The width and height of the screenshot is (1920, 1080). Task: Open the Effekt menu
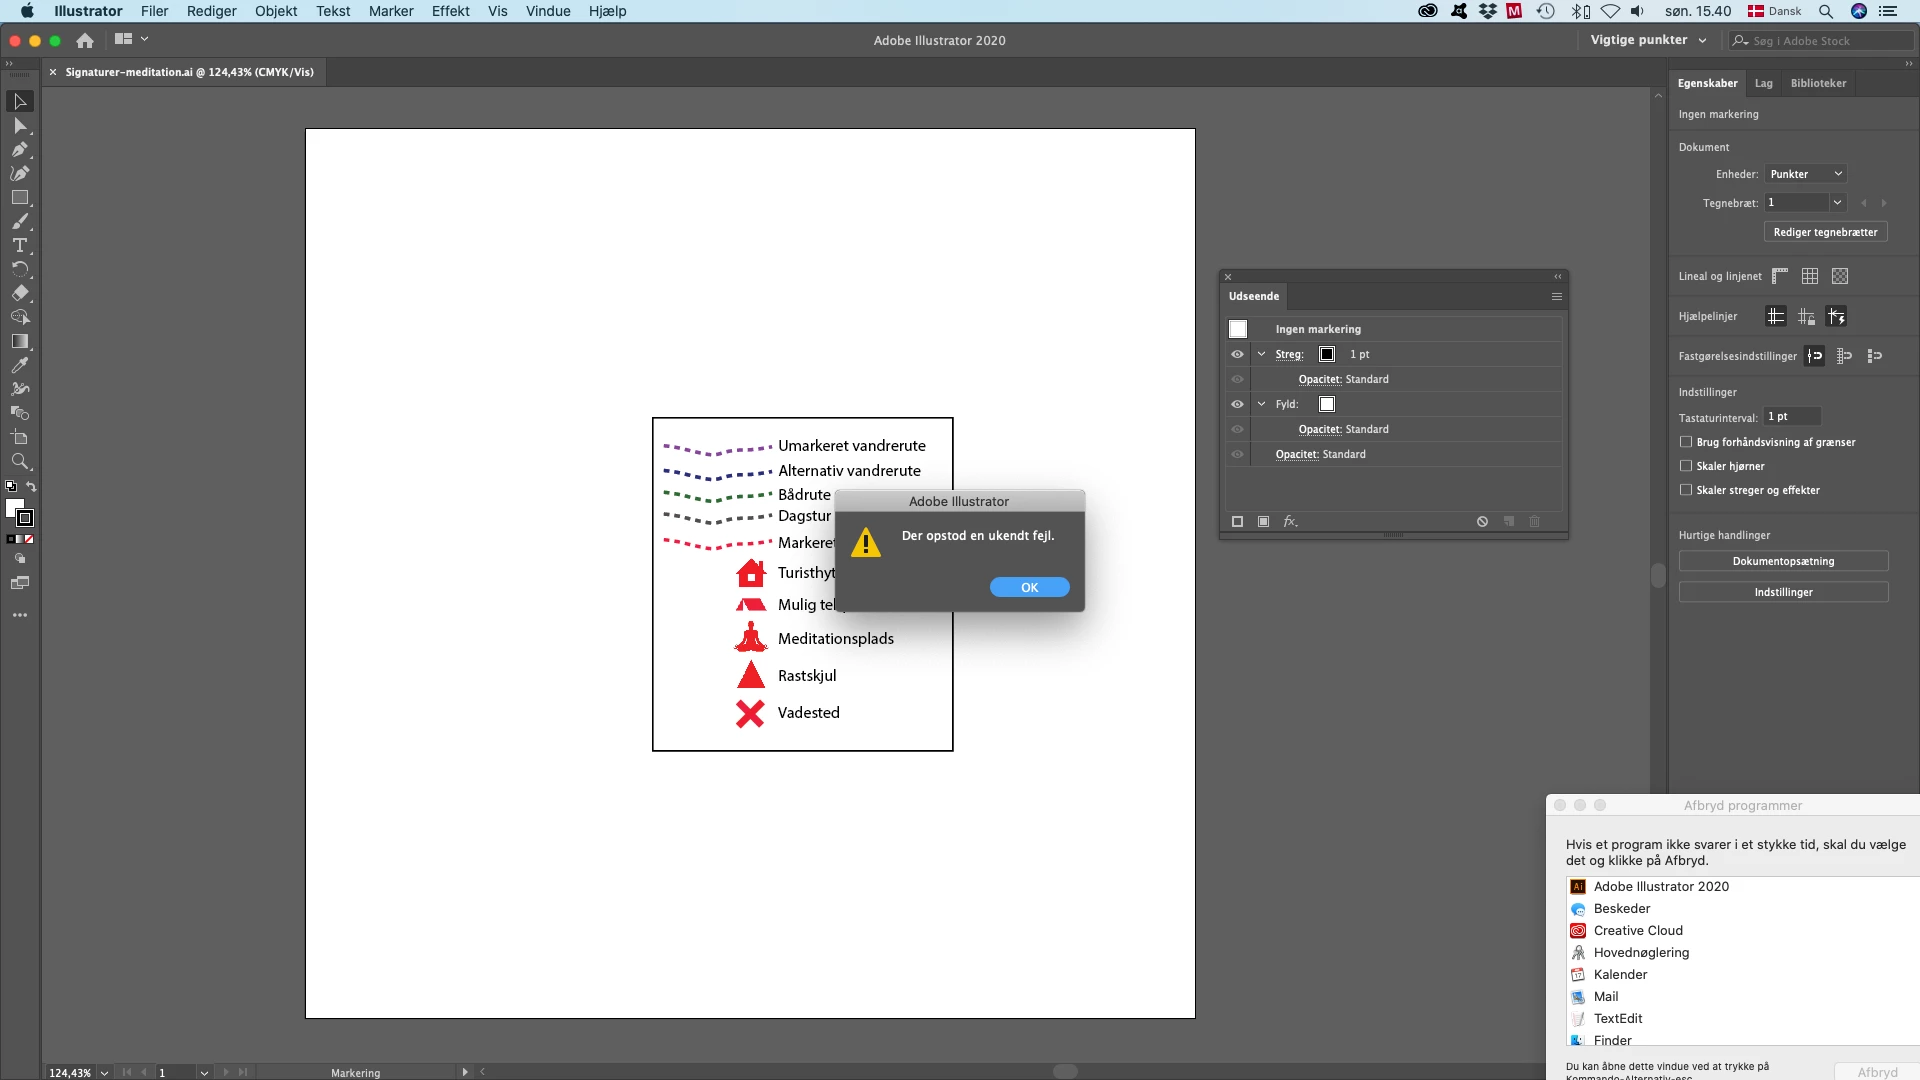pyautogui.click(x=450, y=11)
